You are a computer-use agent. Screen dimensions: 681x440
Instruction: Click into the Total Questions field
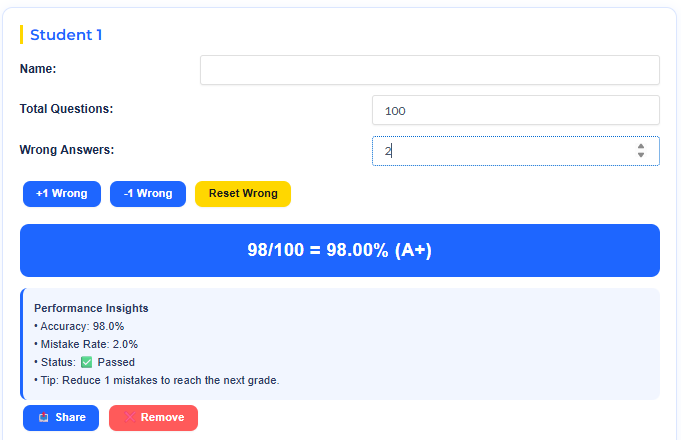click(515, 110)
